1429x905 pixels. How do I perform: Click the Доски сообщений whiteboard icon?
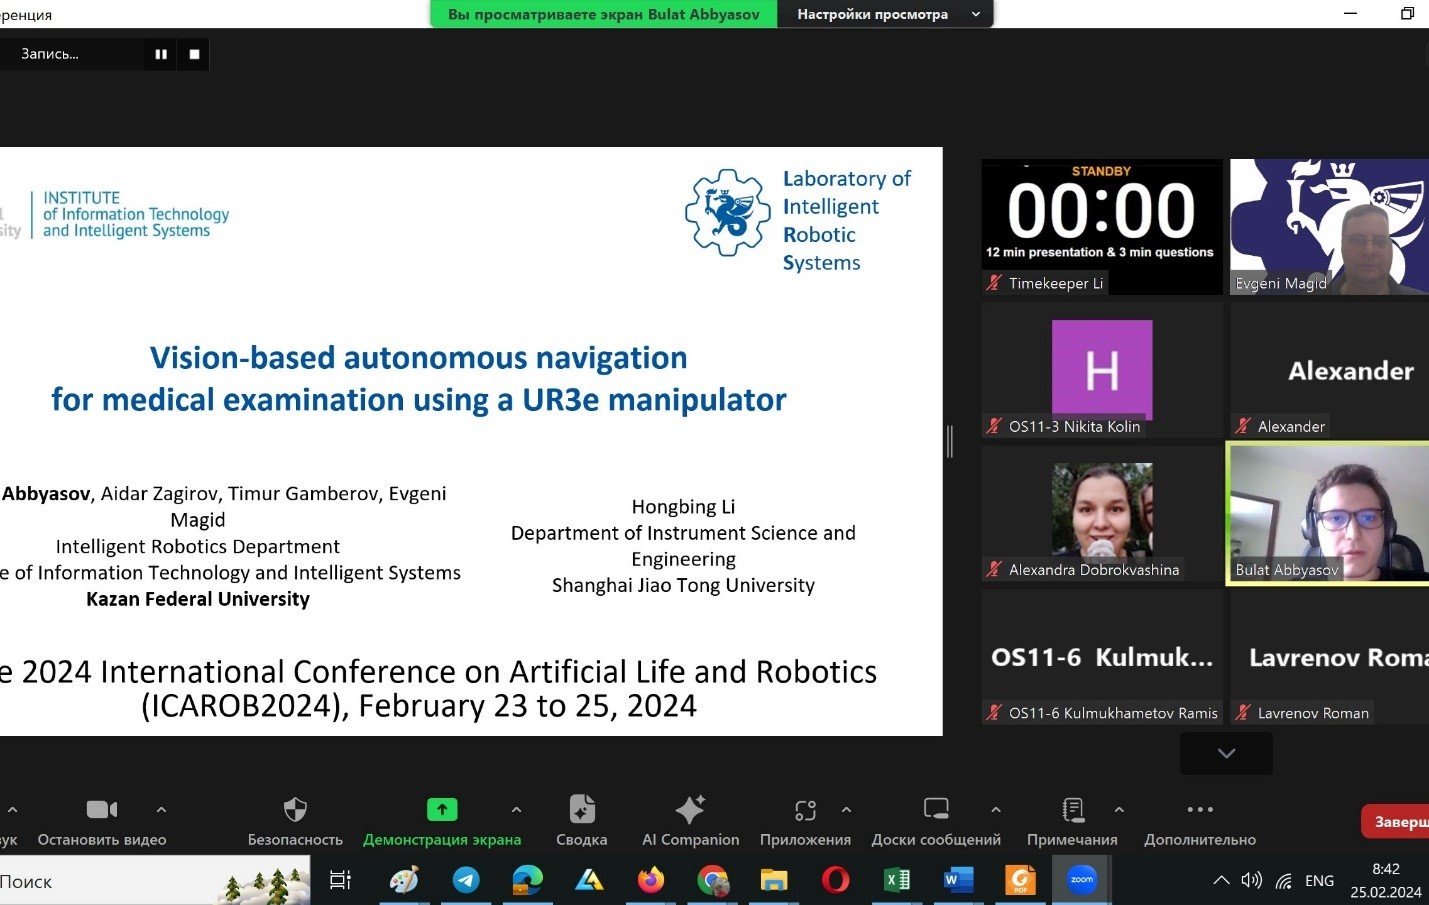coord(935,808)
